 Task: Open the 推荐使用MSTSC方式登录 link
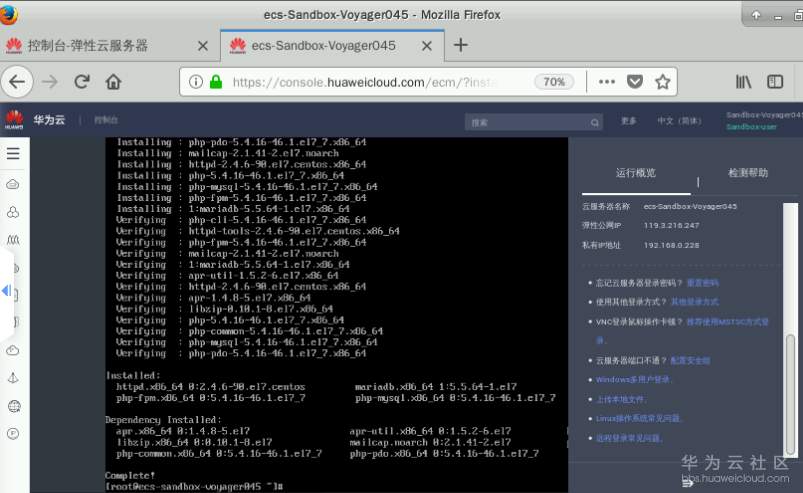point(727,322)
